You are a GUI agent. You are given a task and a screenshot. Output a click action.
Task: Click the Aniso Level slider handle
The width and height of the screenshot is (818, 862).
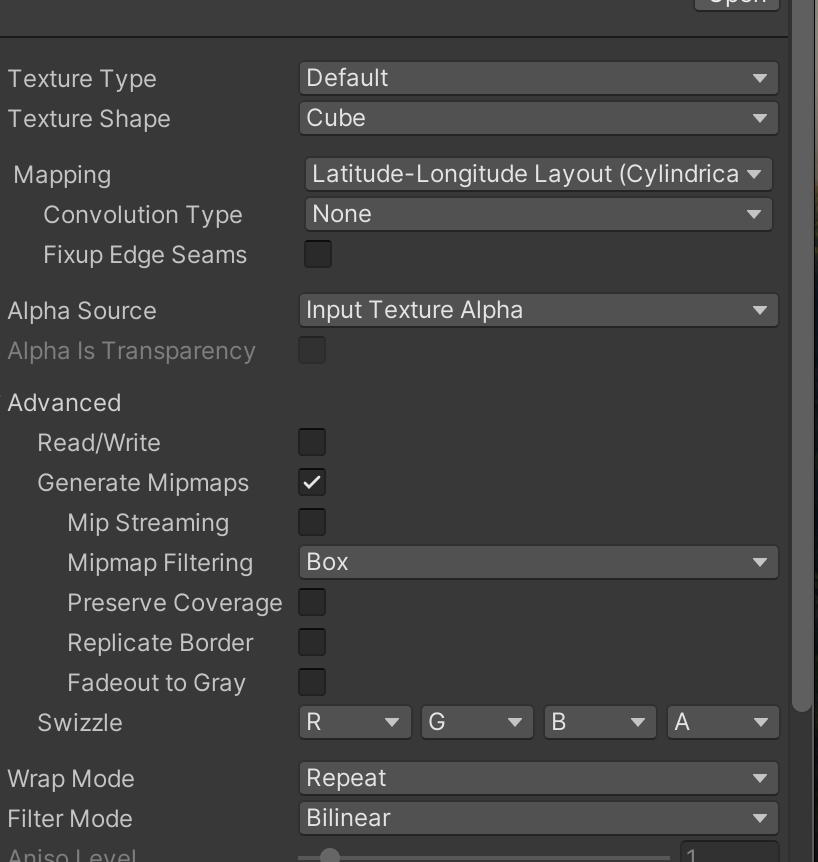tap(329, 855)
